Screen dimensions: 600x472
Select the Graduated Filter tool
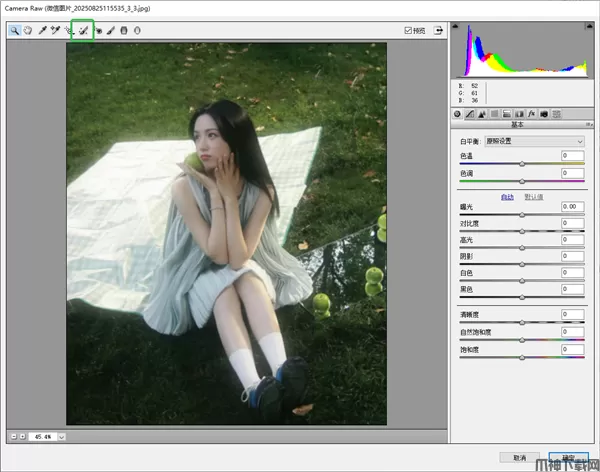[x=124, y=31]
